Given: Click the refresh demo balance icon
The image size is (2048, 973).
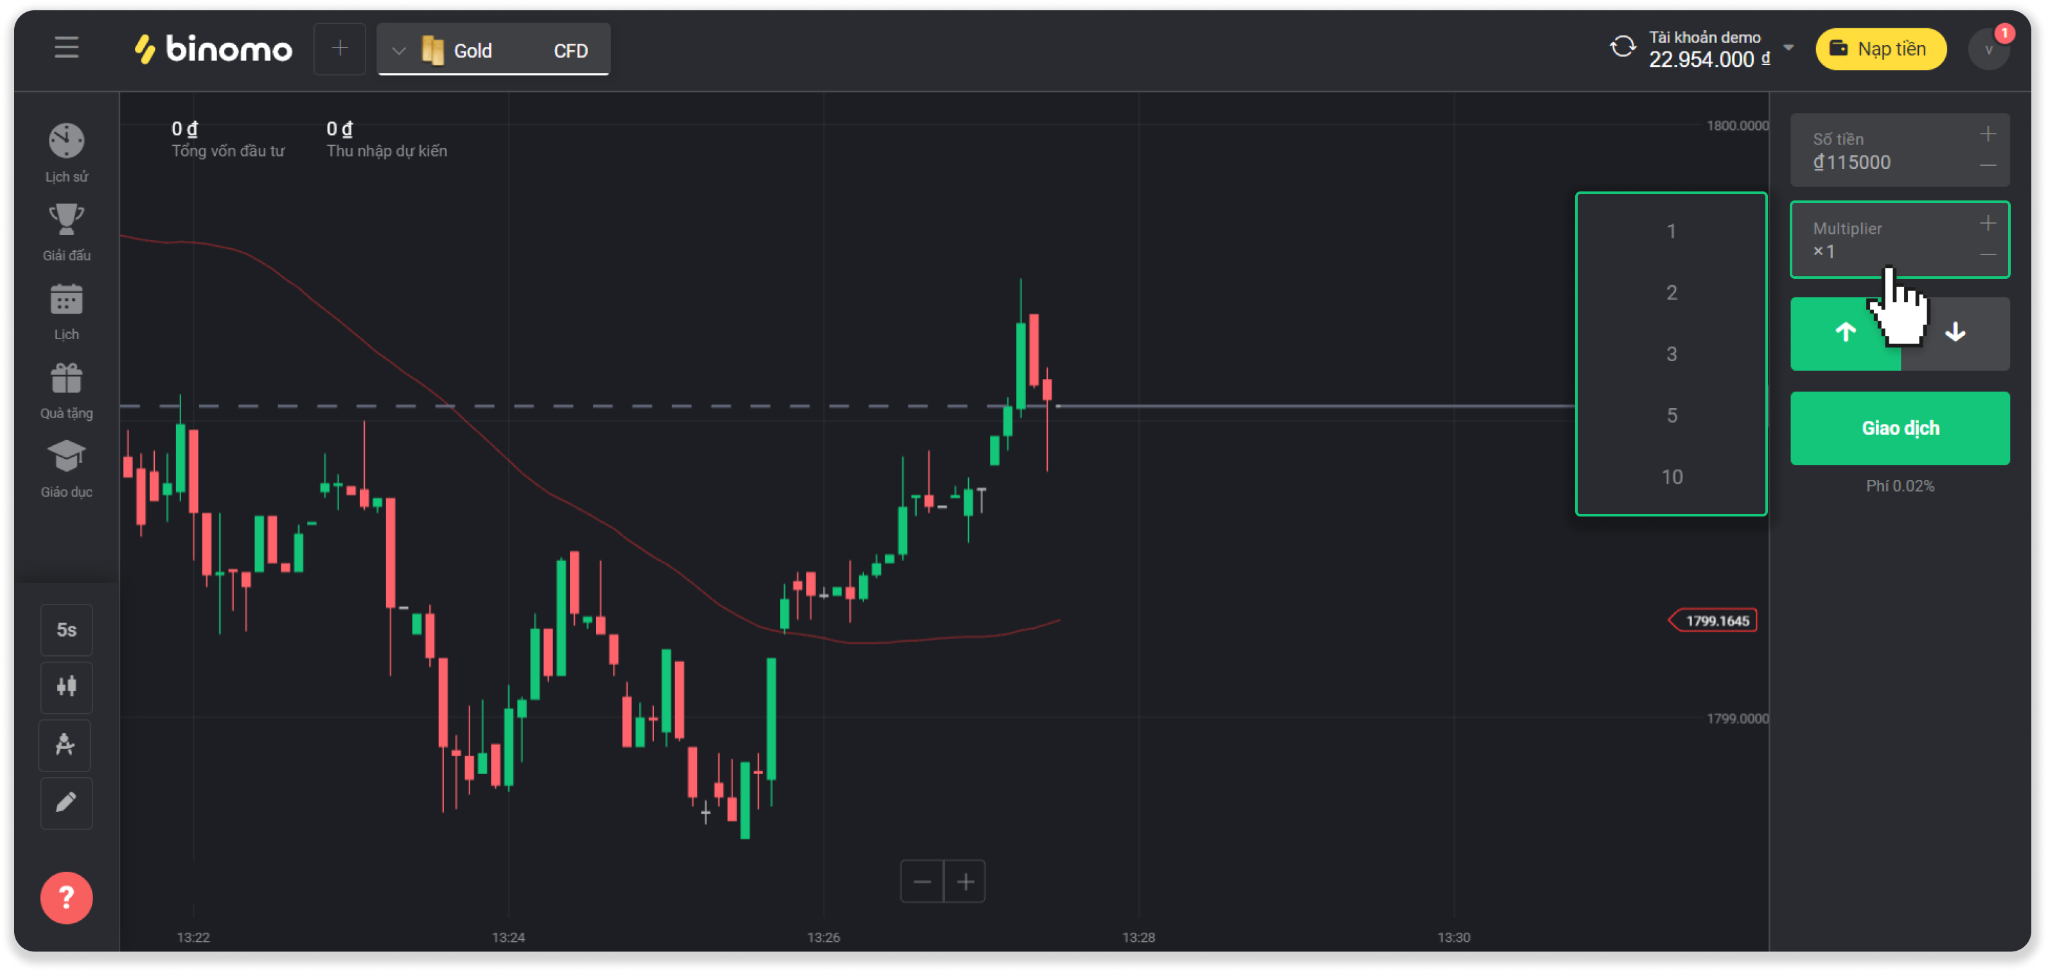Looking at the screenshot, I should [1622, 47].
